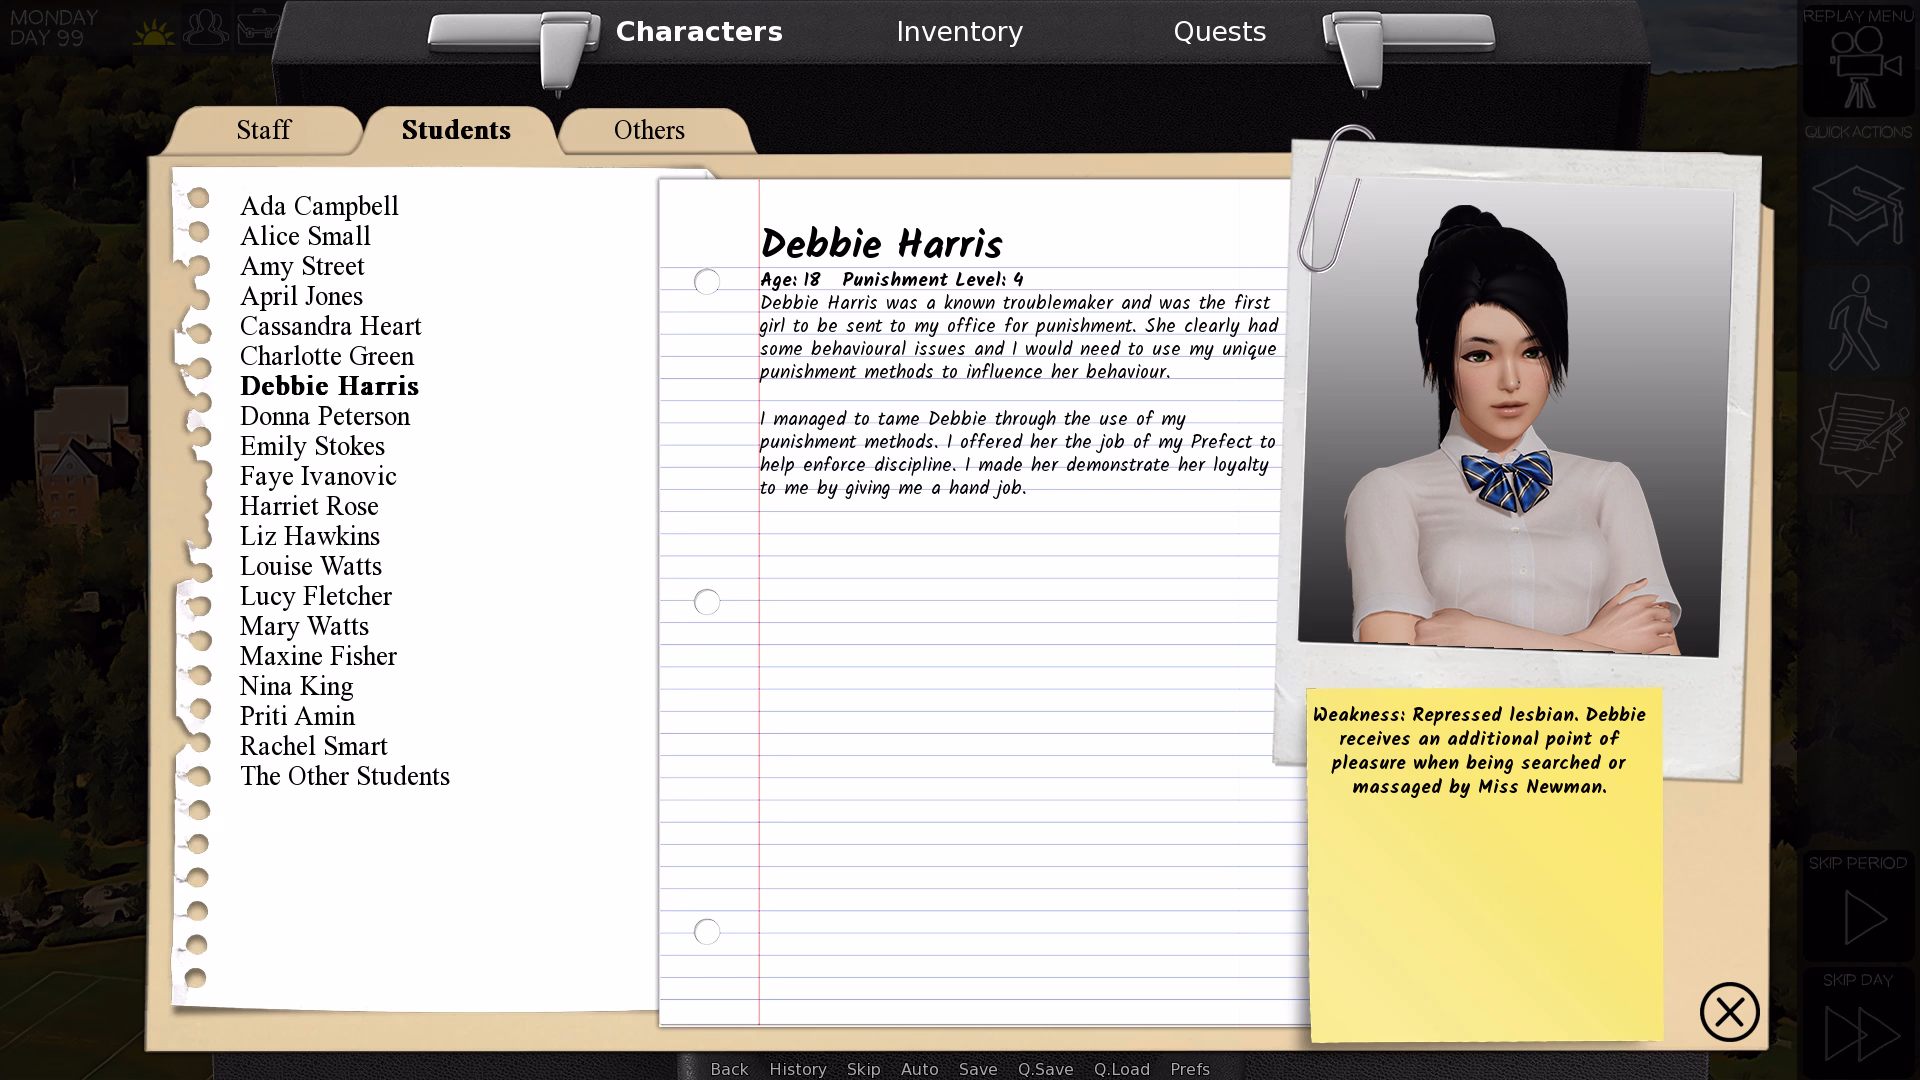Toggle the circle marker beside Age line

pos(707,282)
